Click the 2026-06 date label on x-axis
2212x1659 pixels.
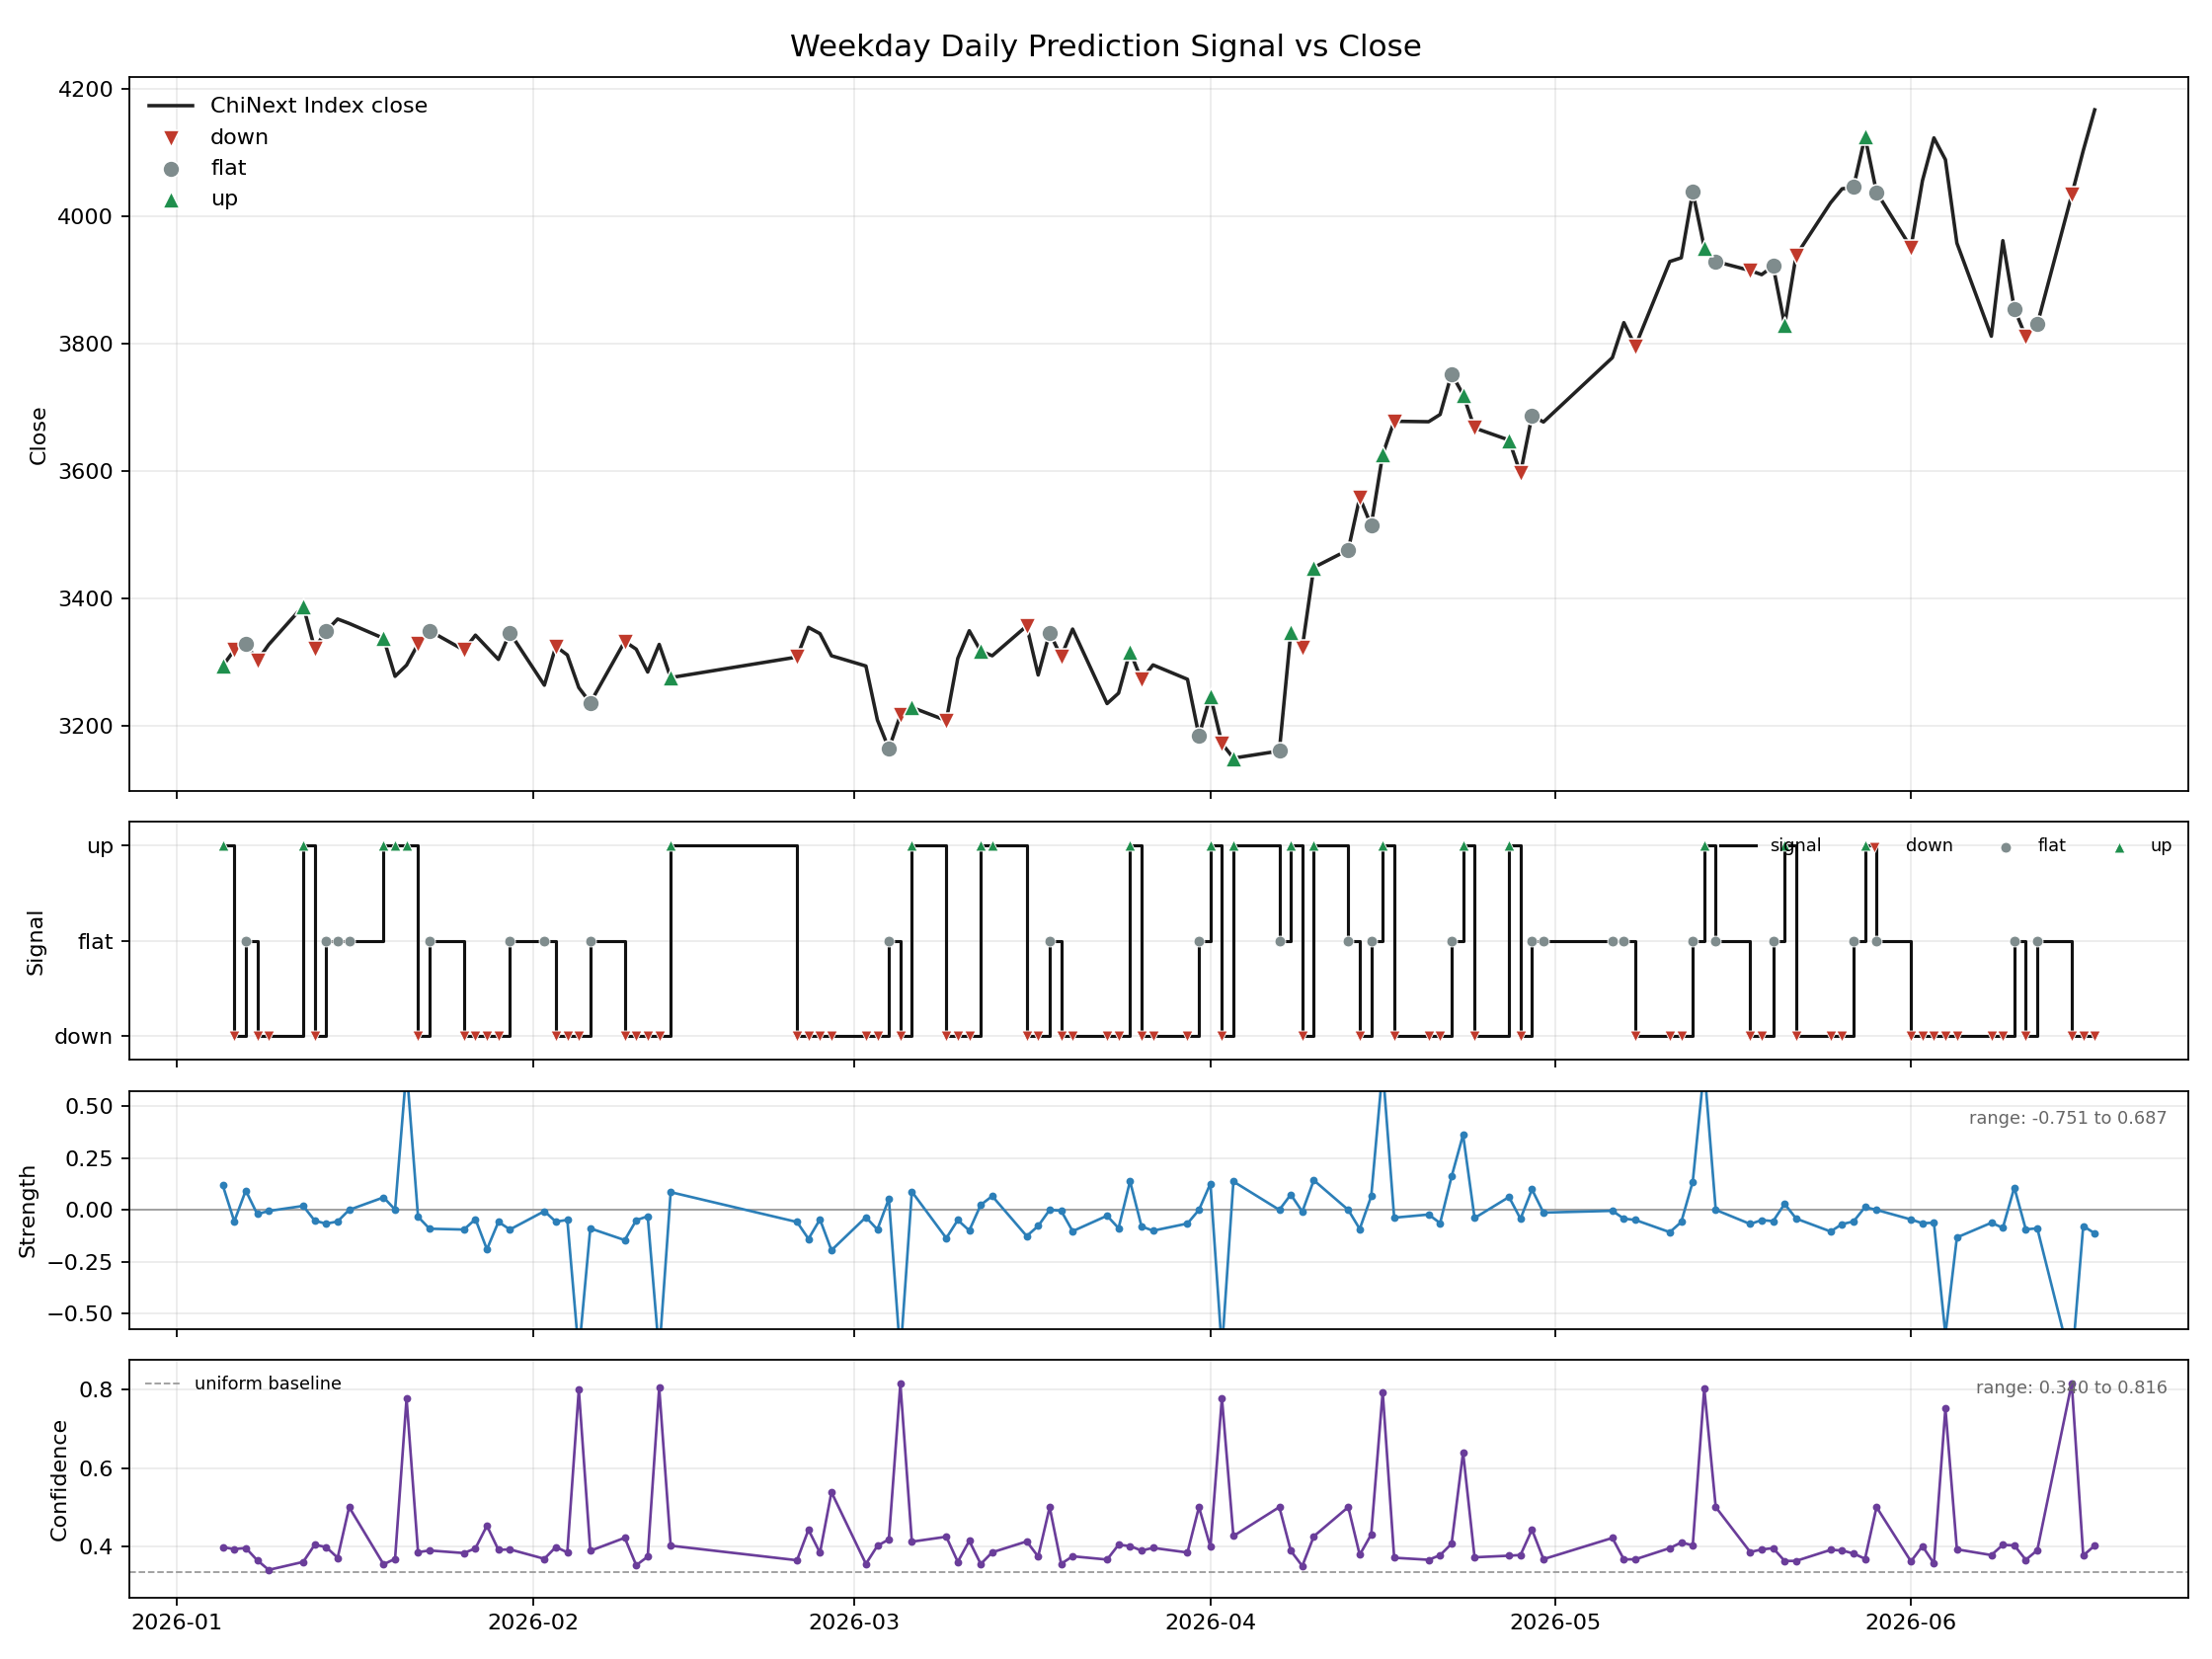(x=1911, y=1622)
